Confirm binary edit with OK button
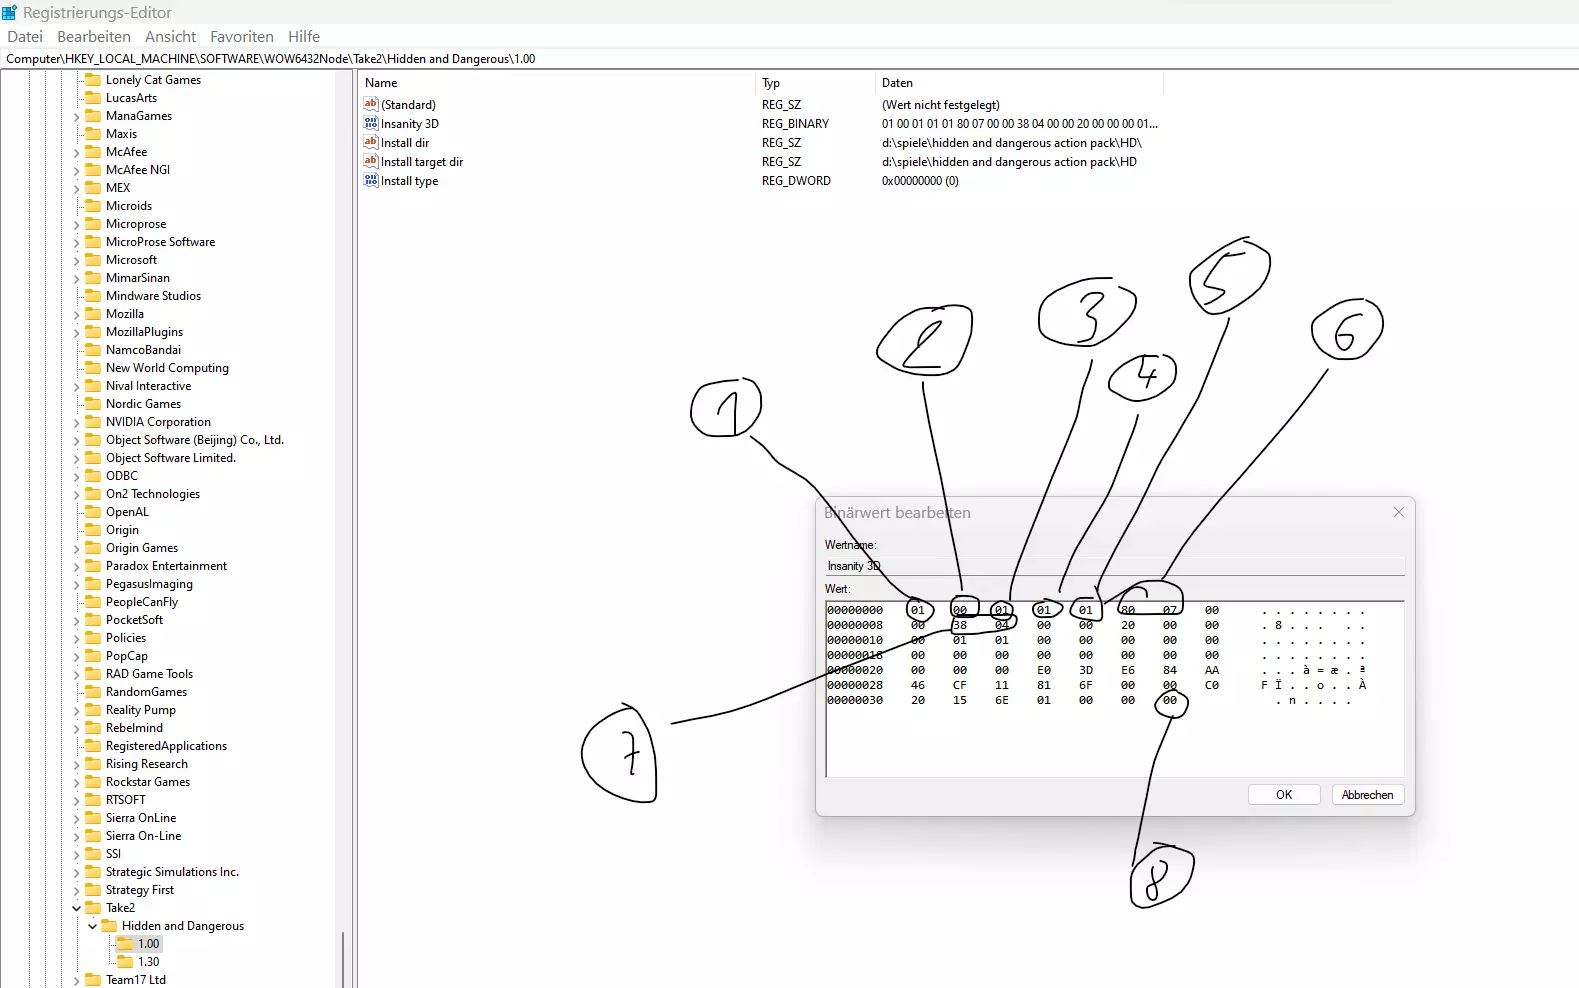This screenshot has width=1579, height=988. tap(1284, 795)
